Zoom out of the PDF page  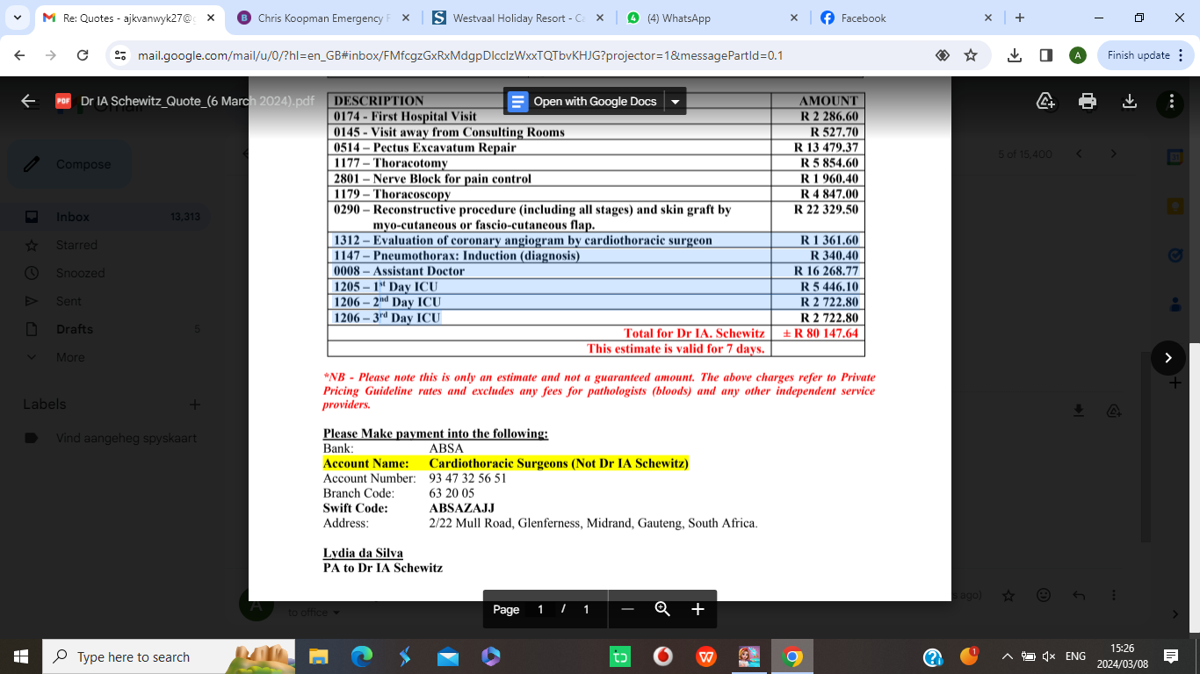[627, 609]
